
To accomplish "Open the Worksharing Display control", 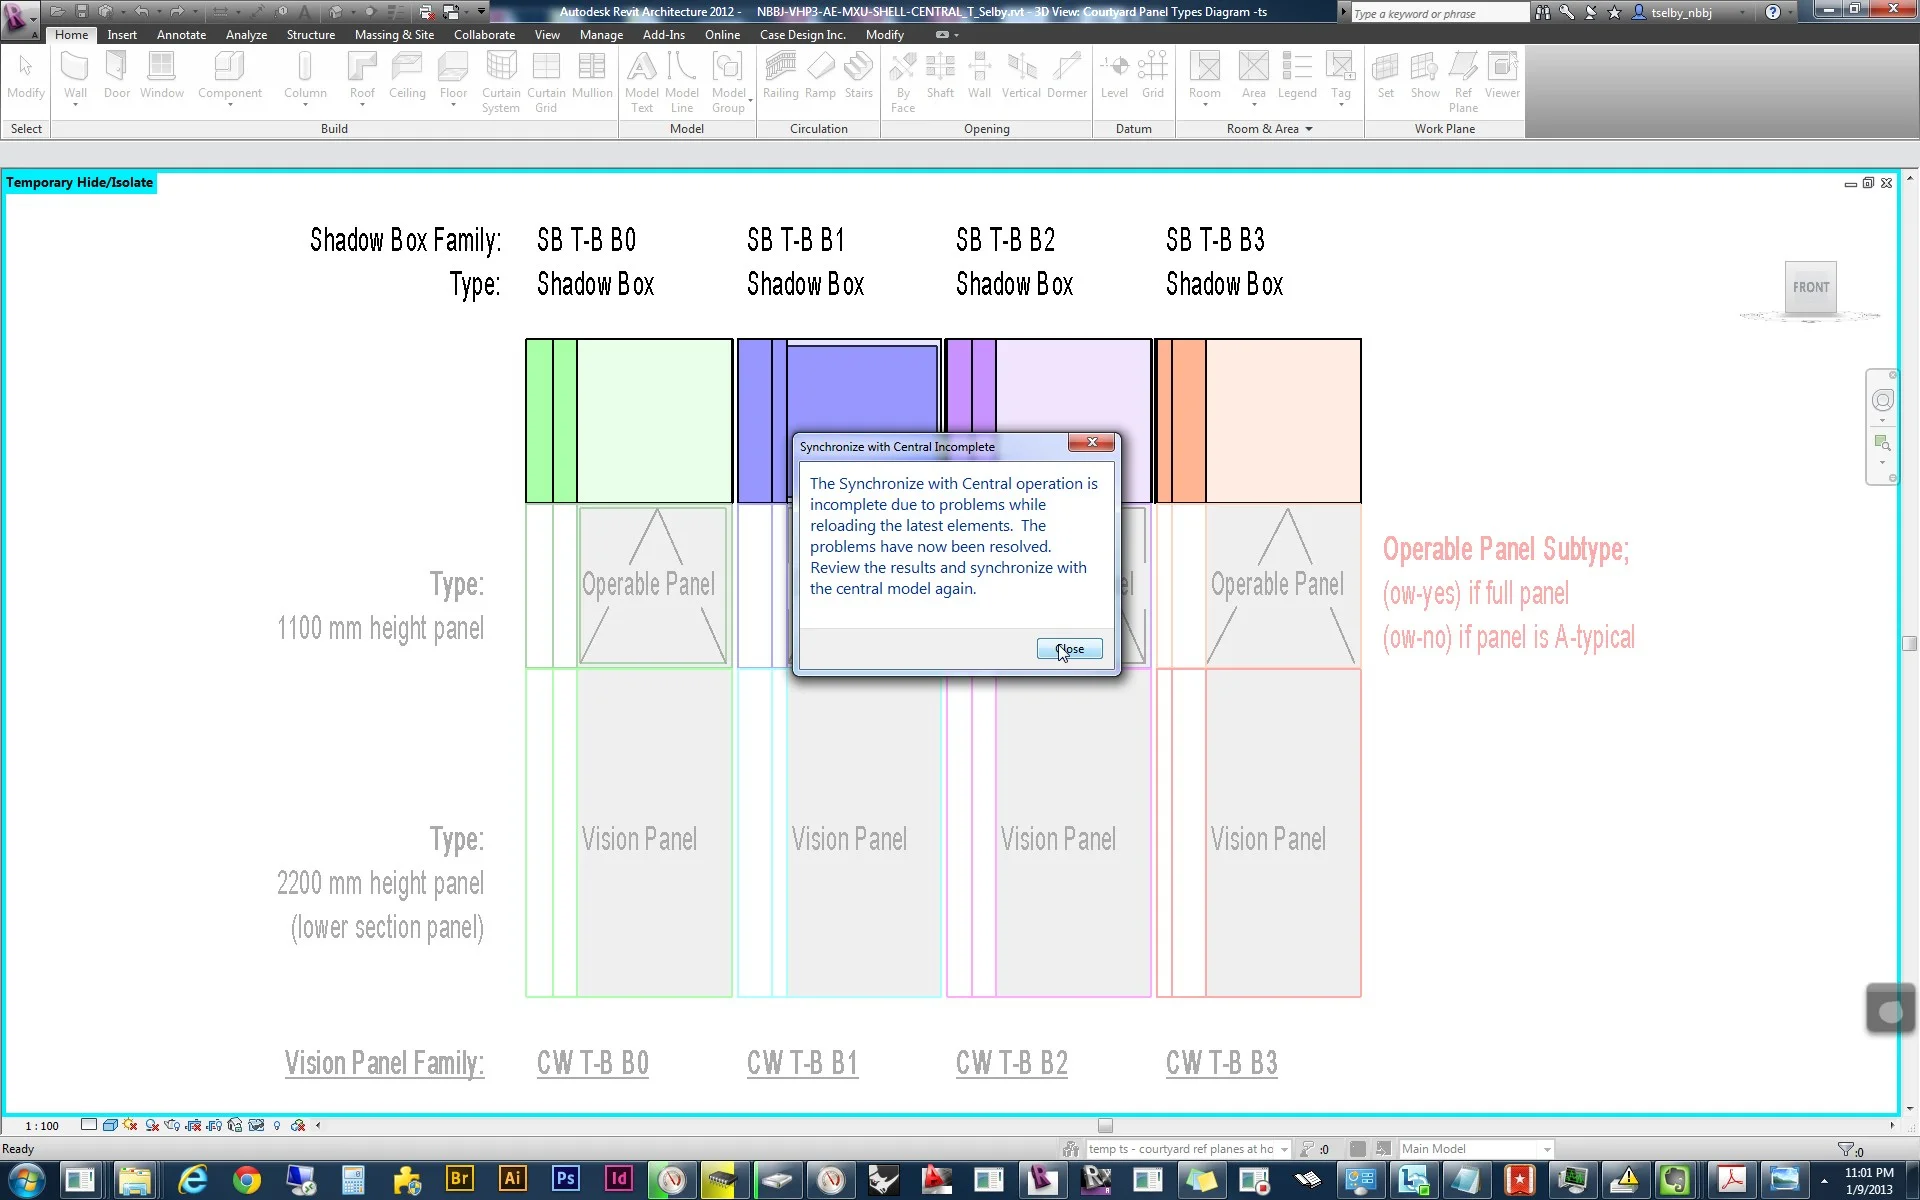I will pos(298,1125).
